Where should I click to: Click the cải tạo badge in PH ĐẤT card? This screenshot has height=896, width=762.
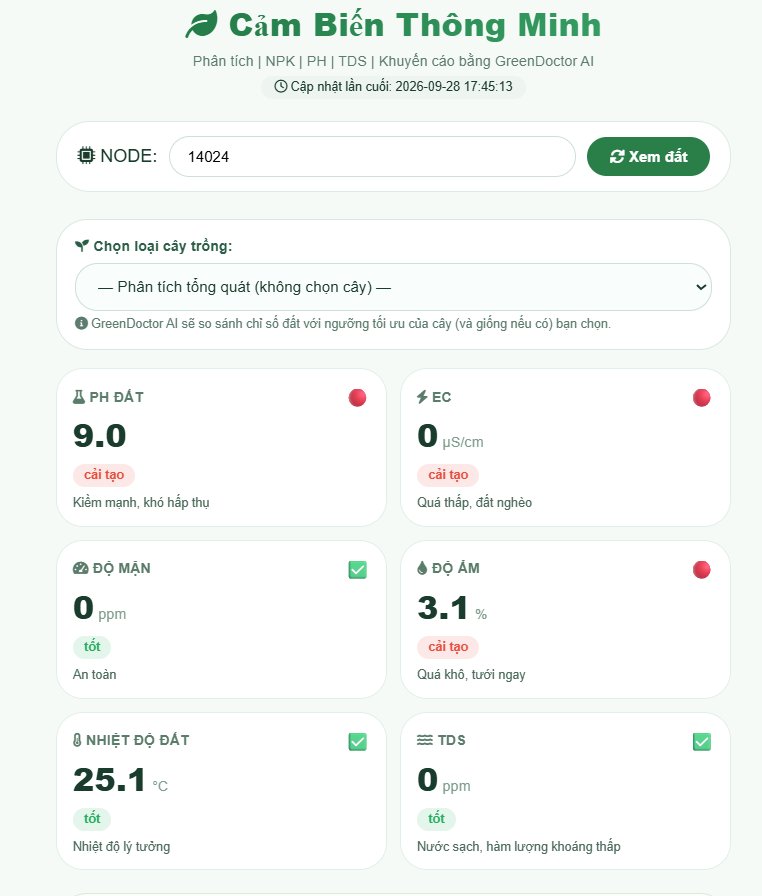(104, 475)
